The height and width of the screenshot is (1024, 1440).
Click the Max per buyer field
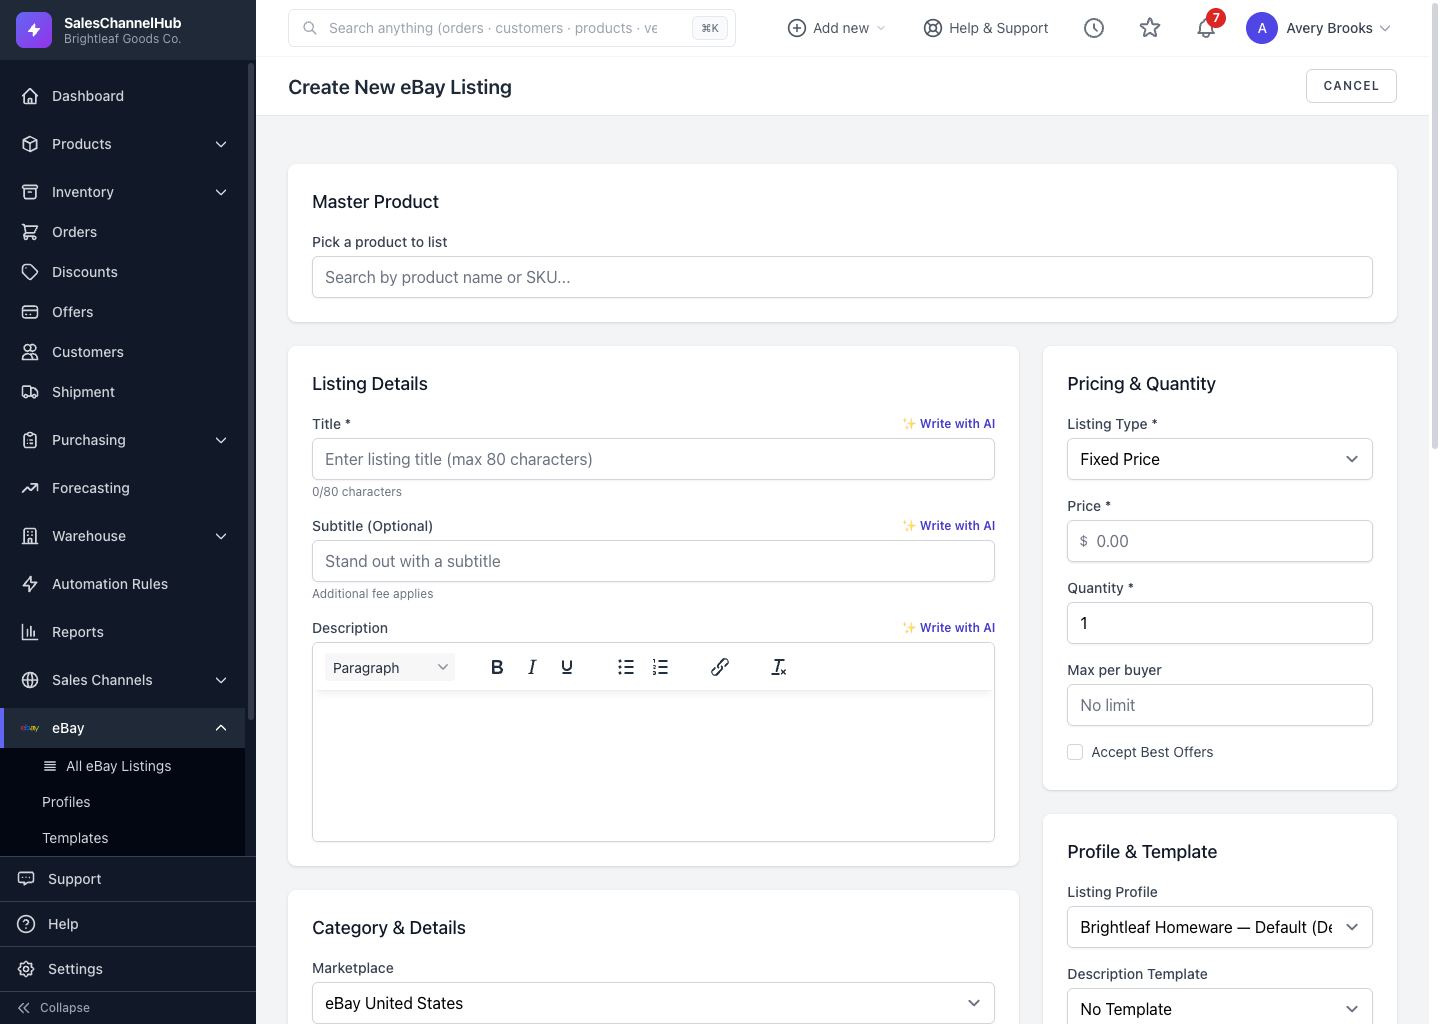[x=1219, y=705]
